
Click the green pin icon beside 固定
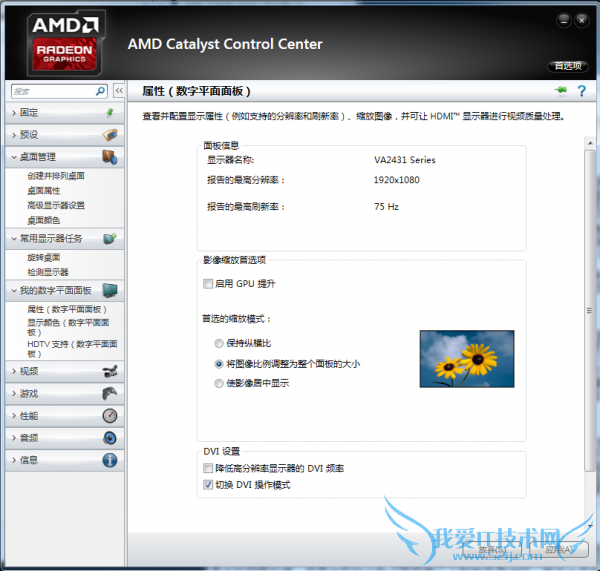(x=110, y=112)
